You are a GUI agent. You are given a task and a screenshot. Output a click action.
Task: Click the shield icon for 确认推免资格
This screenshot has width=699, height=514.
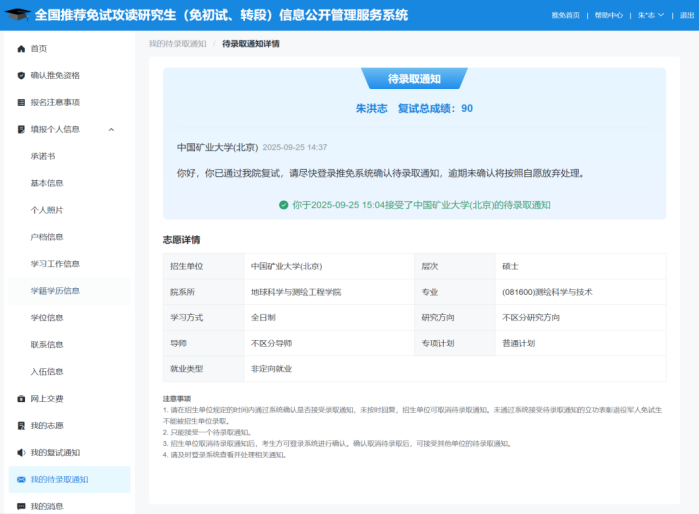(x=21, y=75)
